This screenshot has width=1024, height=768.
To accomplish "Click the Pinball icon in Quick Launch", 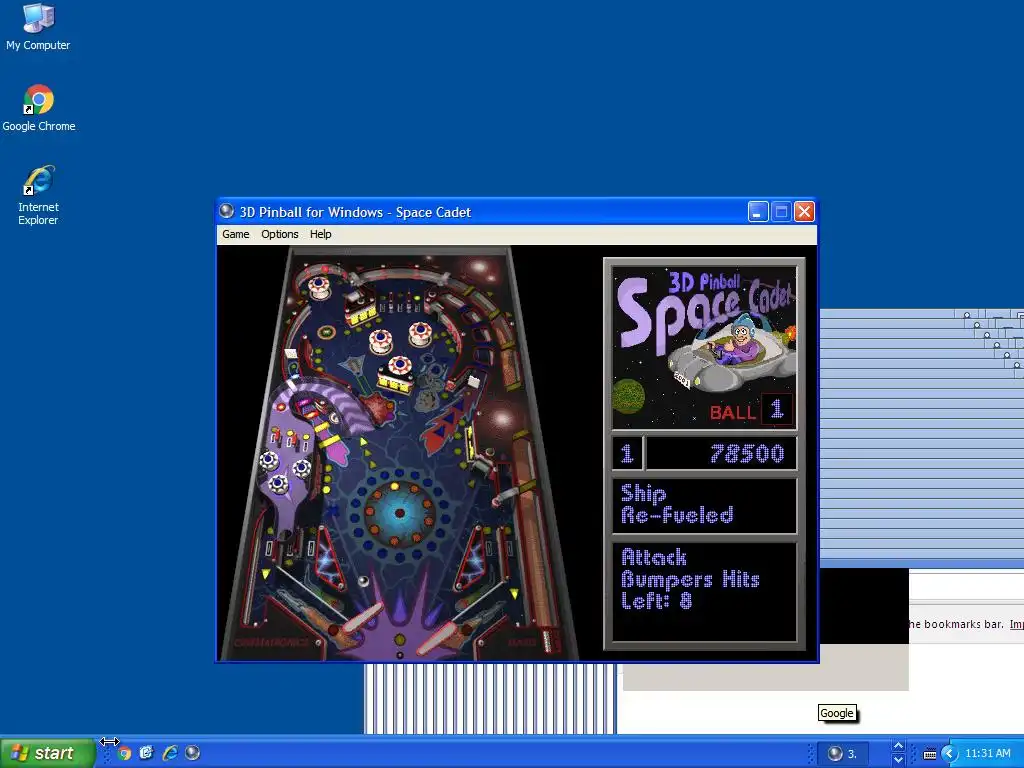I will tap(192, 753).
